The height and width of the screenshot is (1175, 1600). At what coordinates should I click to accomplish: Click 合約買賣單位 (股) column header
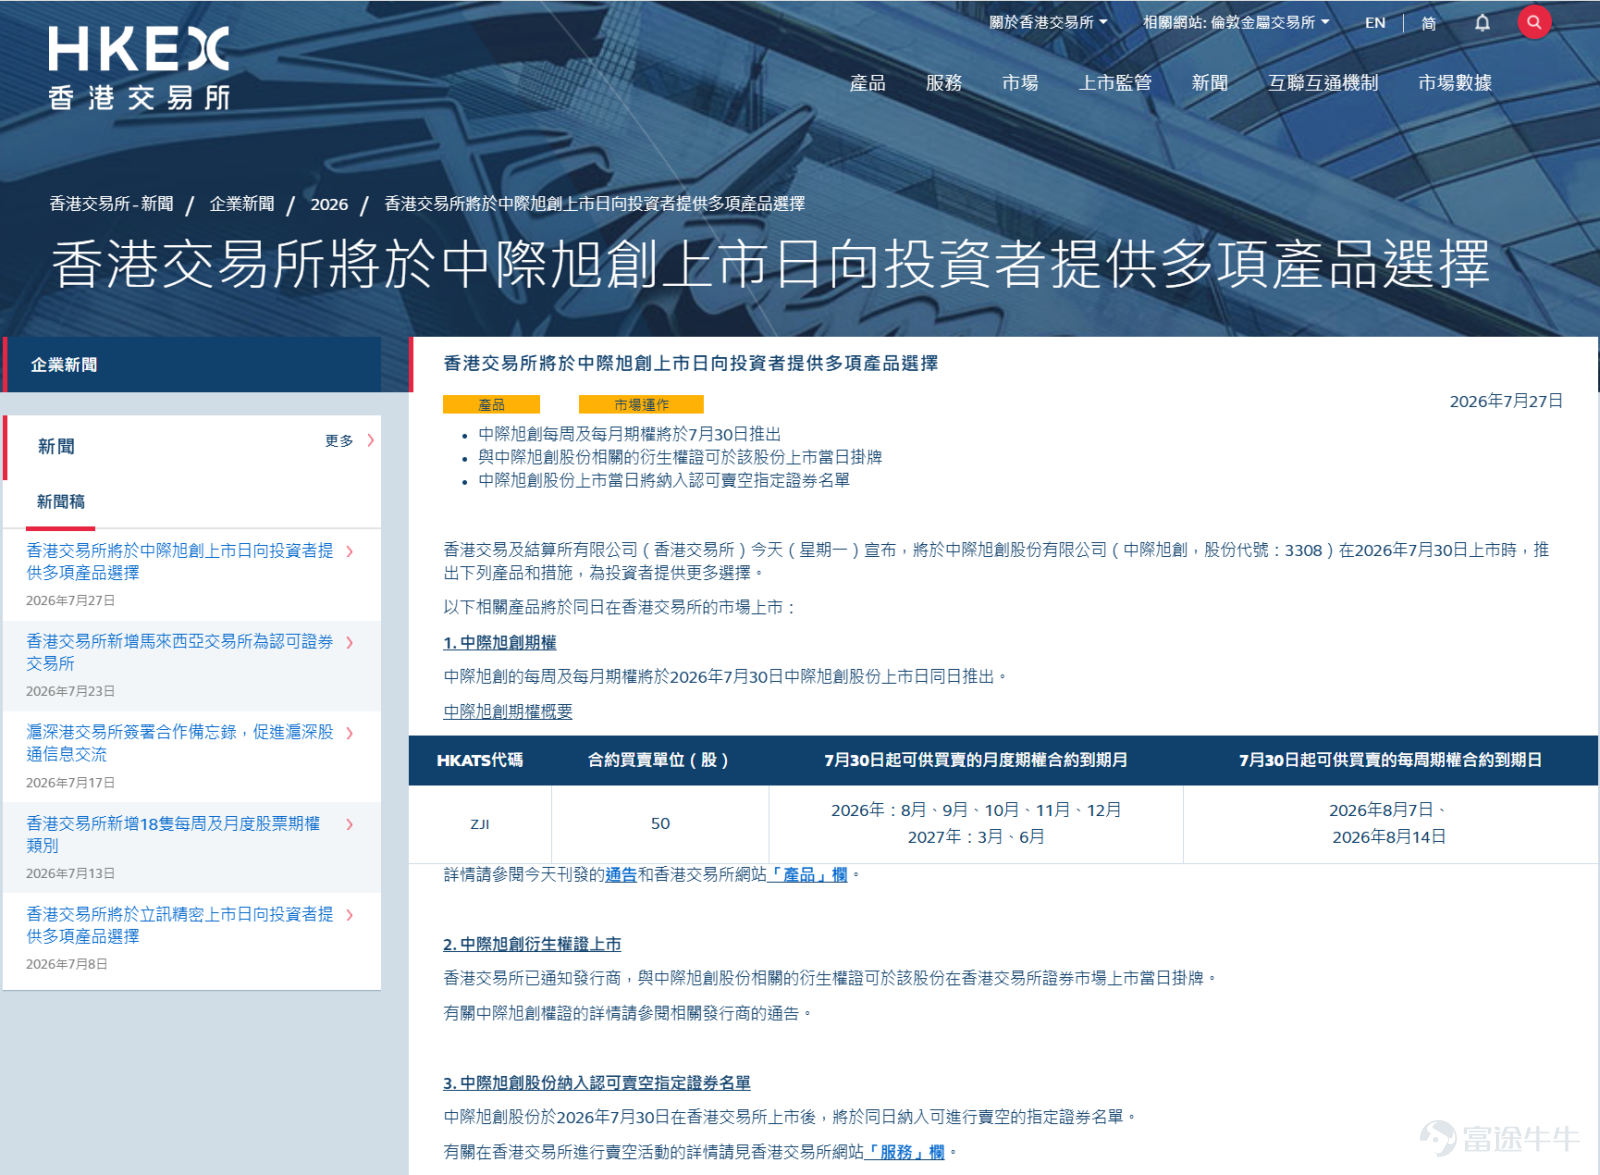658,760
